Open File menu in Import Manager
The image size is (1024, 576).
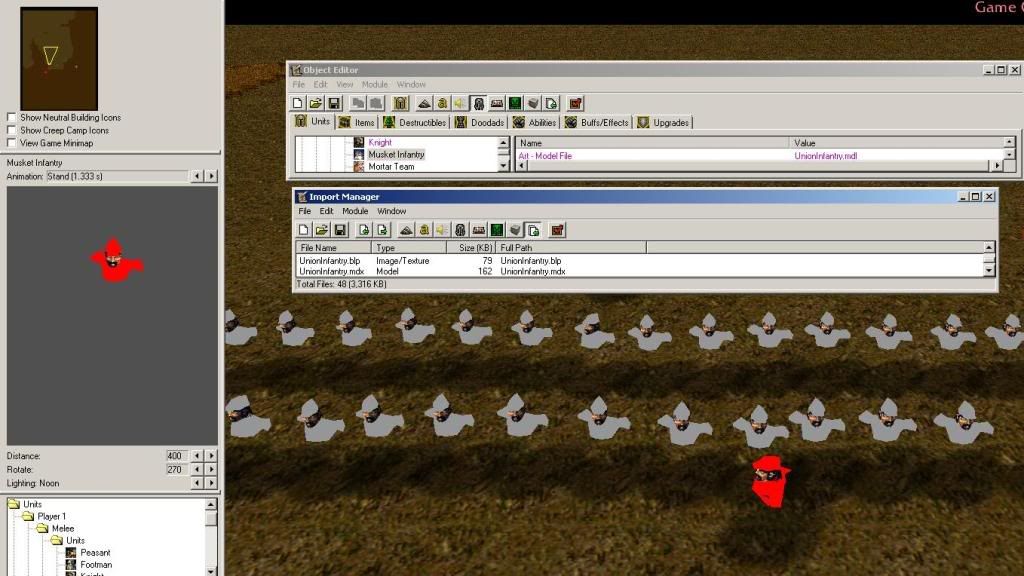(304, 211)
